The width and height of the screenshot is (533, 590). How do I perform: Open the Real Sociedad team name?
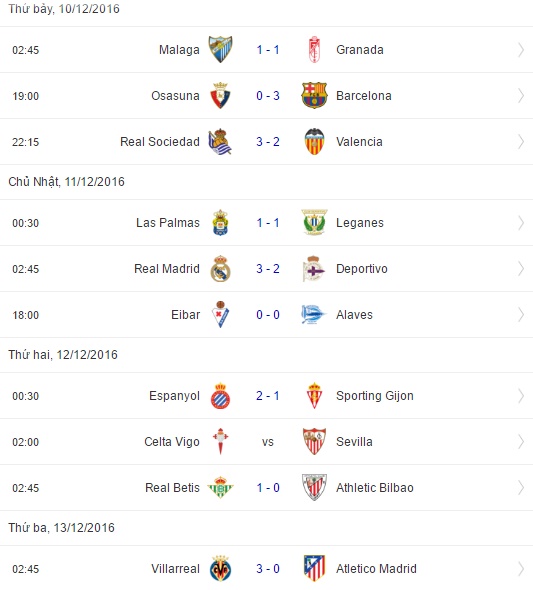160,142
